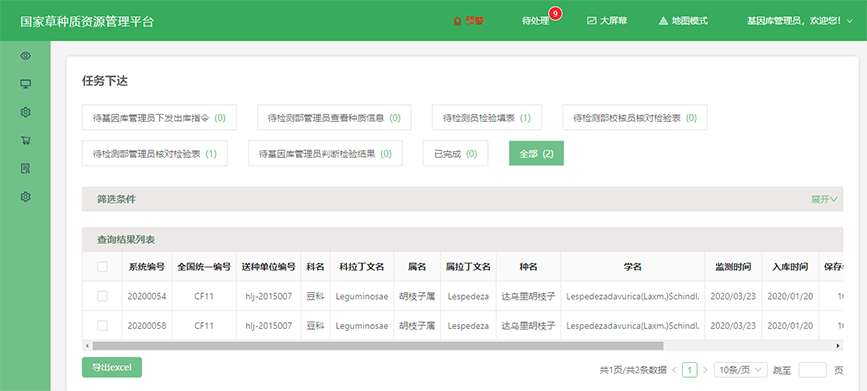
Task: Click the 监测时间 column header
Action: [733, 267]
